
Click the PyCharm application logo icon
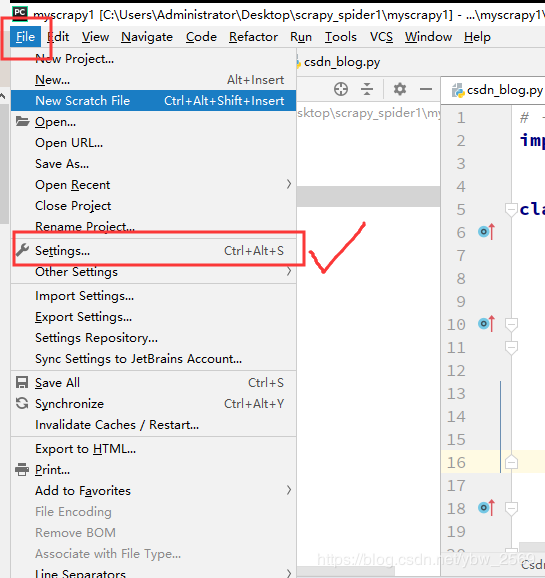(20, 13)
